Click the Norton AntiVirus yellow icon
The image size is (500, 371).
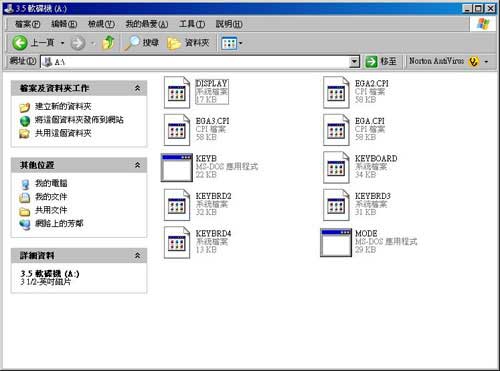tap(473, 61)
